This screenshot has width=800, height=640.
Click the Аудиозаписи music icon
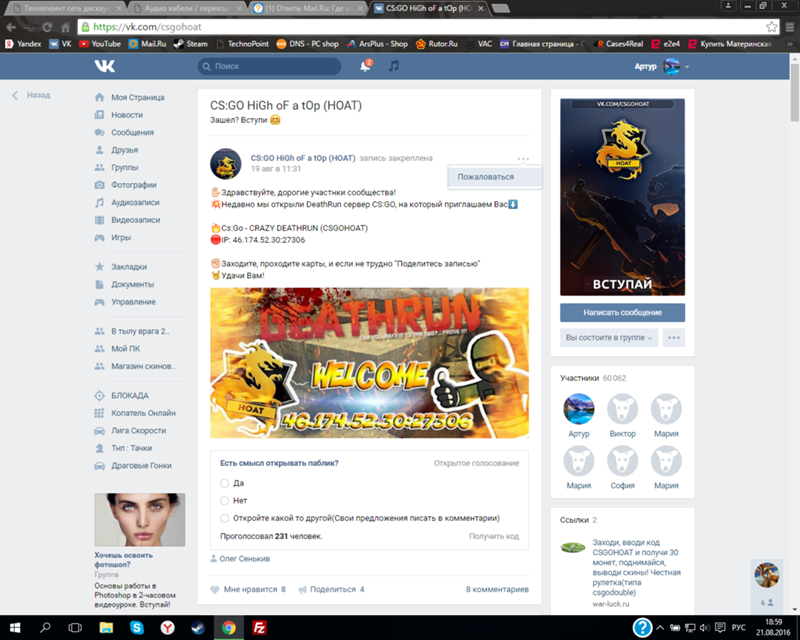(99, 202)
